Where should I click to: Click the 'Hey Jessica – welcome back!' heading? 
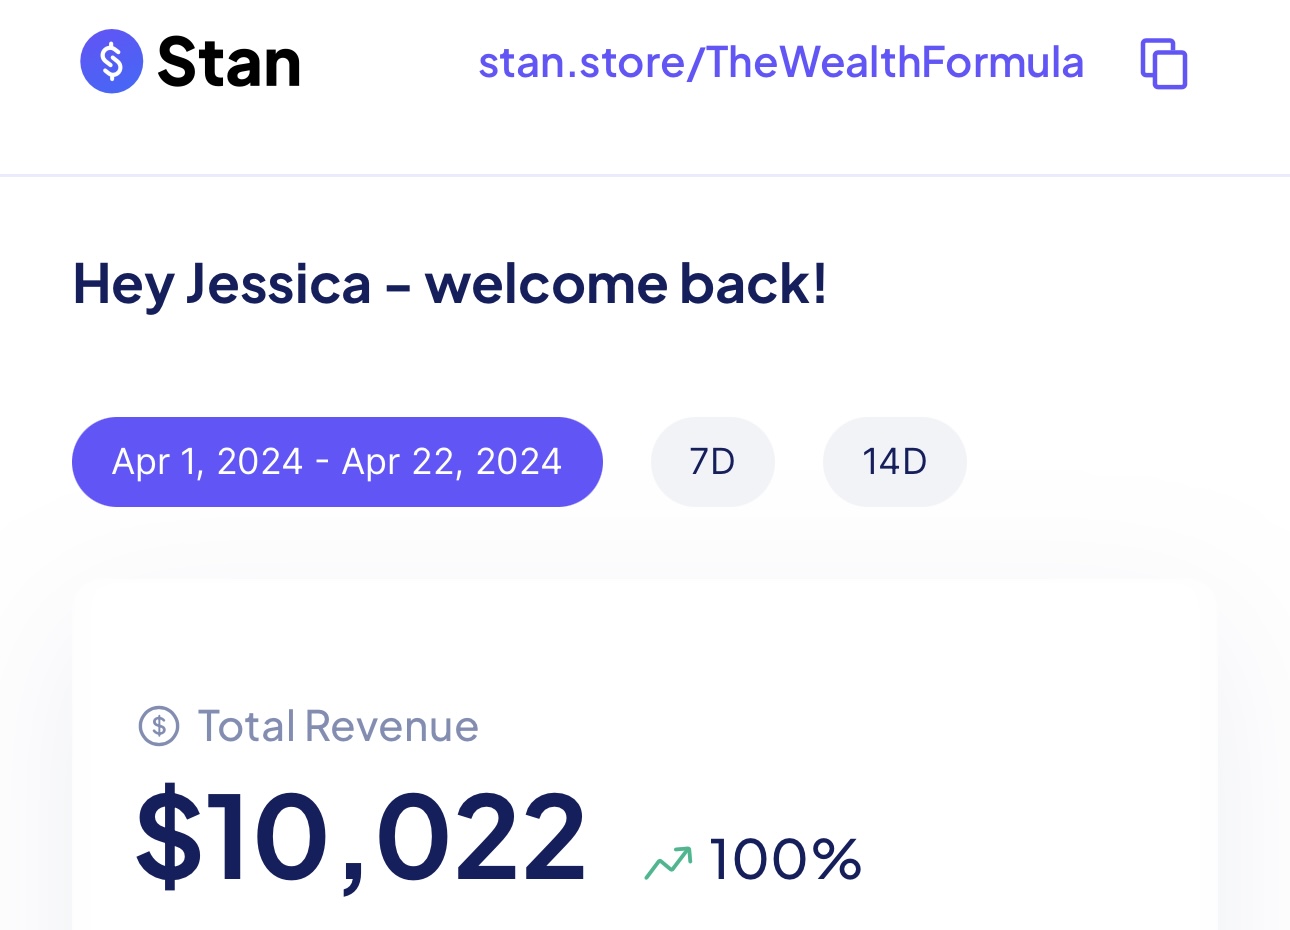[x=450, y=284]
